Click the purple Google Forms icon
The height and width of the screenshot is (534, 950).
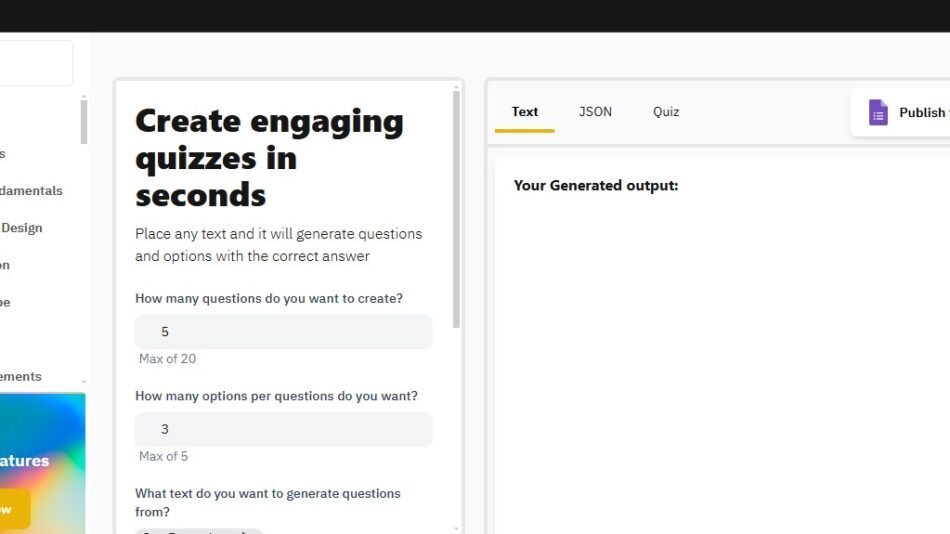(x=878, y=113)
